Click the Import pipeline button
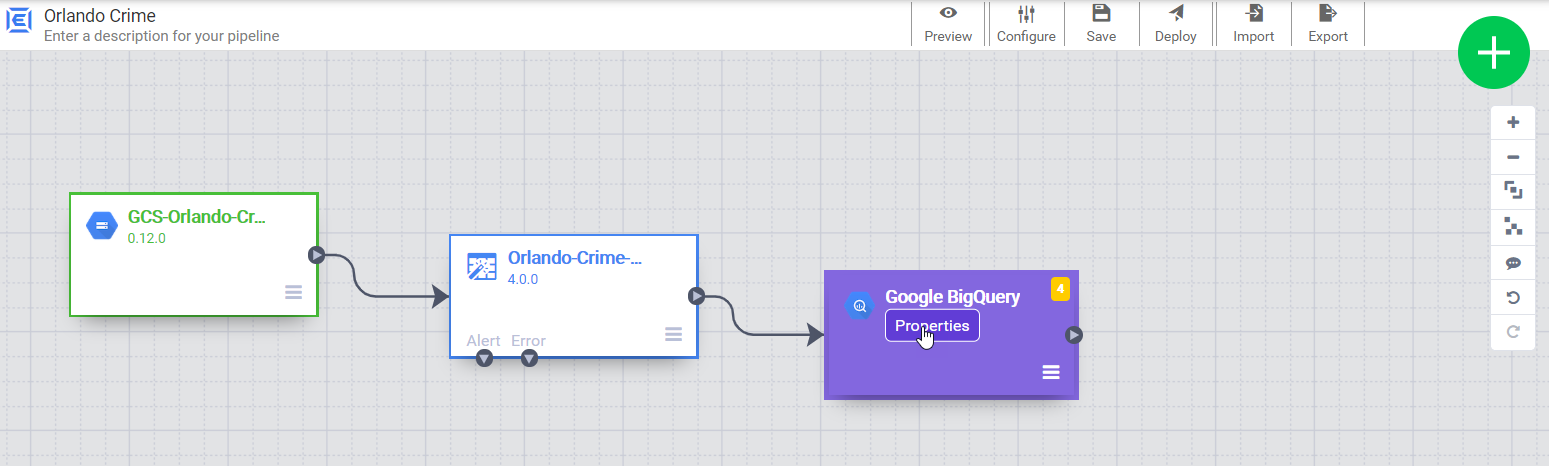The height and width of the screenshot is (466, 1549). pyautogui.click(x=1253, y=24)
